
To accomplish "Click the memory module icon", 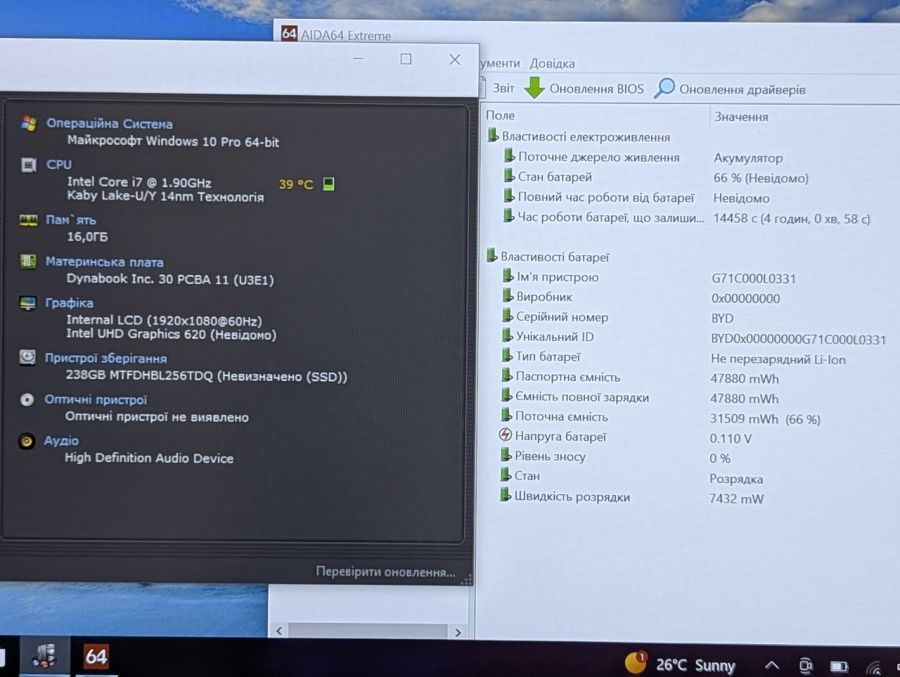I will (x=28, y=220).
